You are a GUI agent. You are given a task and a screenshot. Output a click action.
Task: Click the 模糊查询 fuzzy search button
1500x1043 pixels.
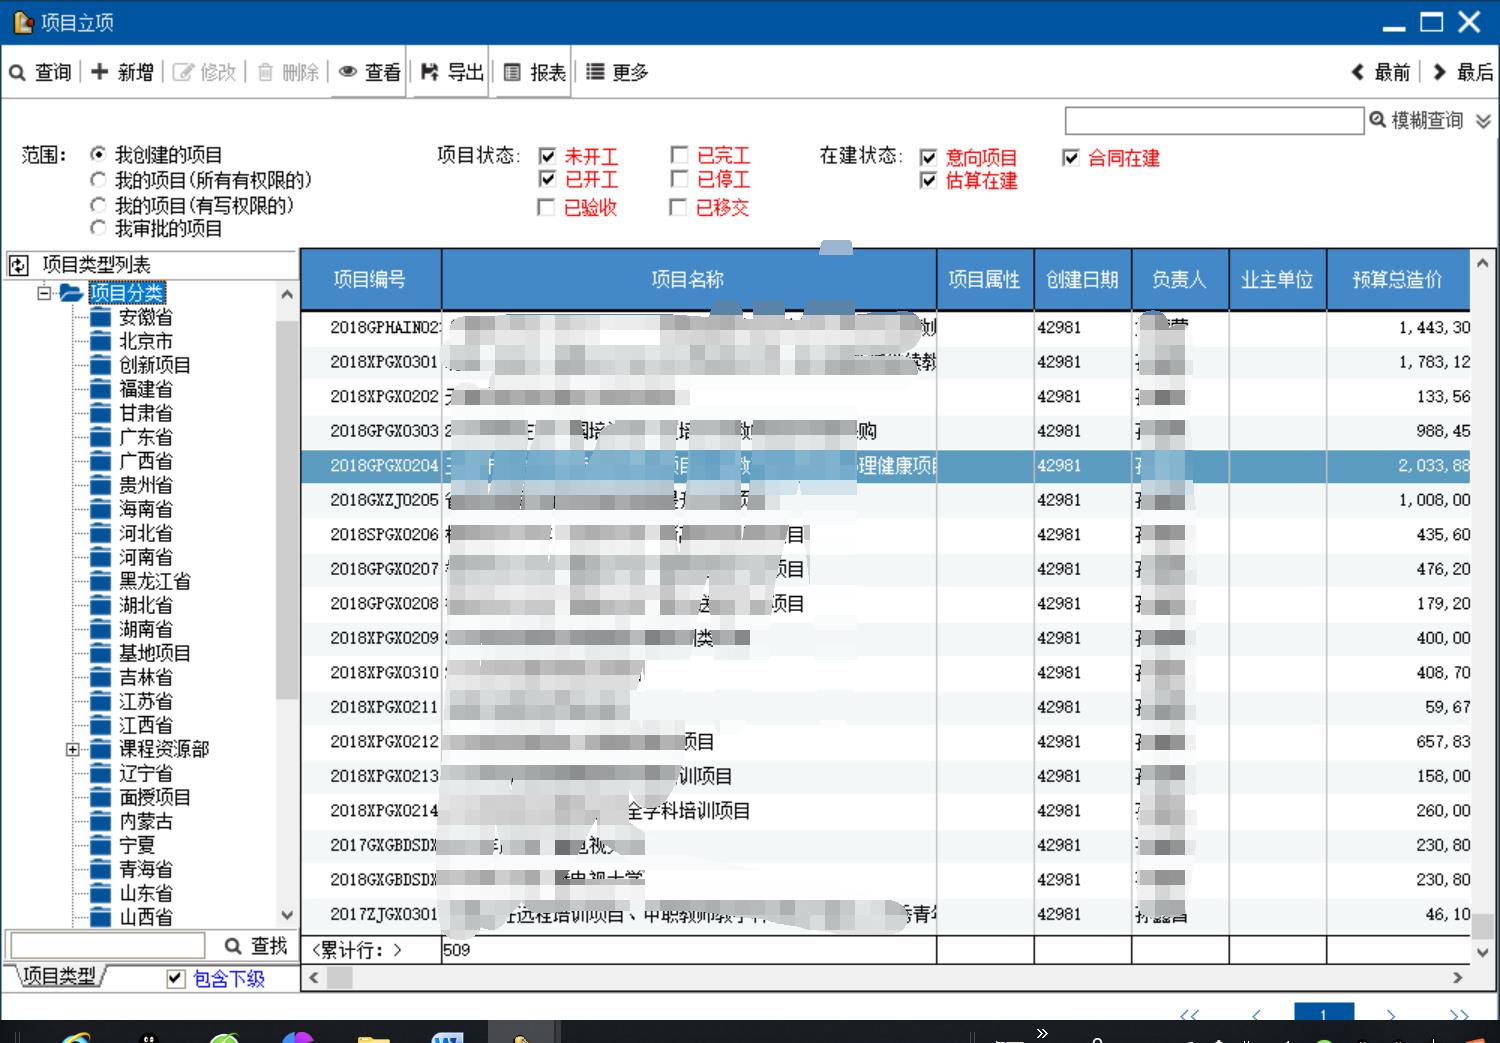pyautogui.click(x=1416, y=121)
